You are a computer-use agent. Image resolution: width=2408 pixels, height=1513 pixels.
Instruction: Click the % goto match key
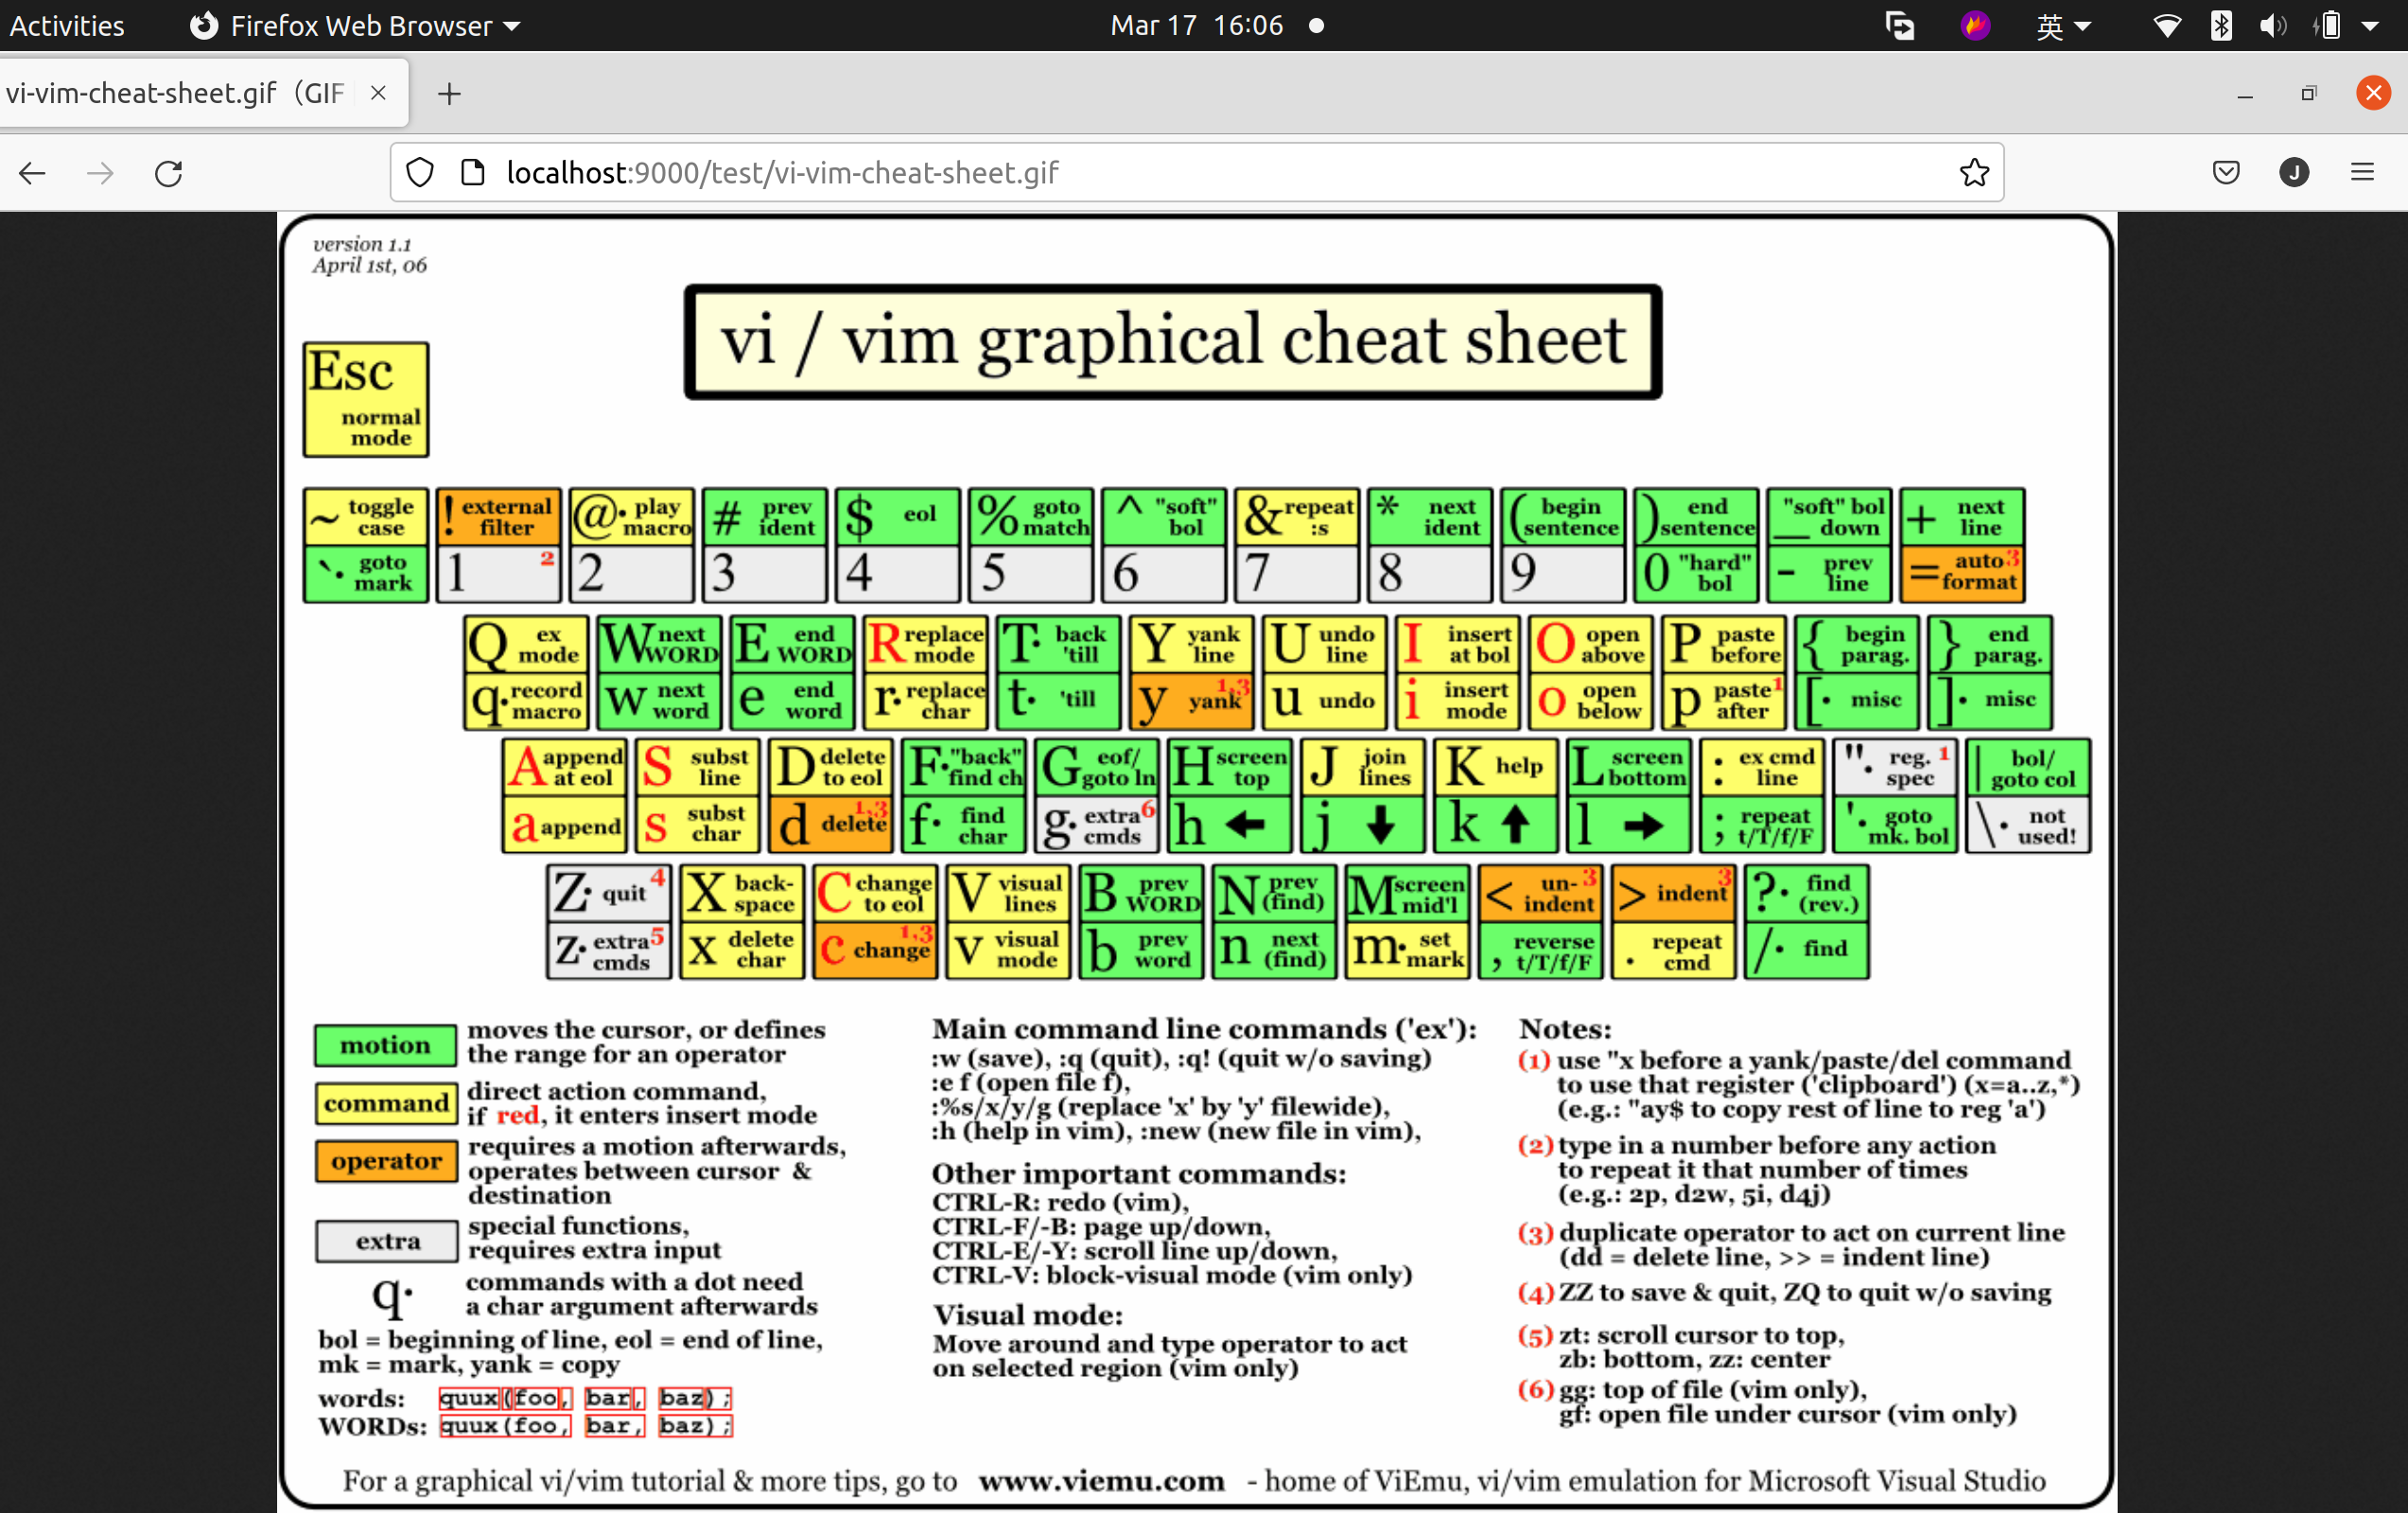pos(1031,516)
